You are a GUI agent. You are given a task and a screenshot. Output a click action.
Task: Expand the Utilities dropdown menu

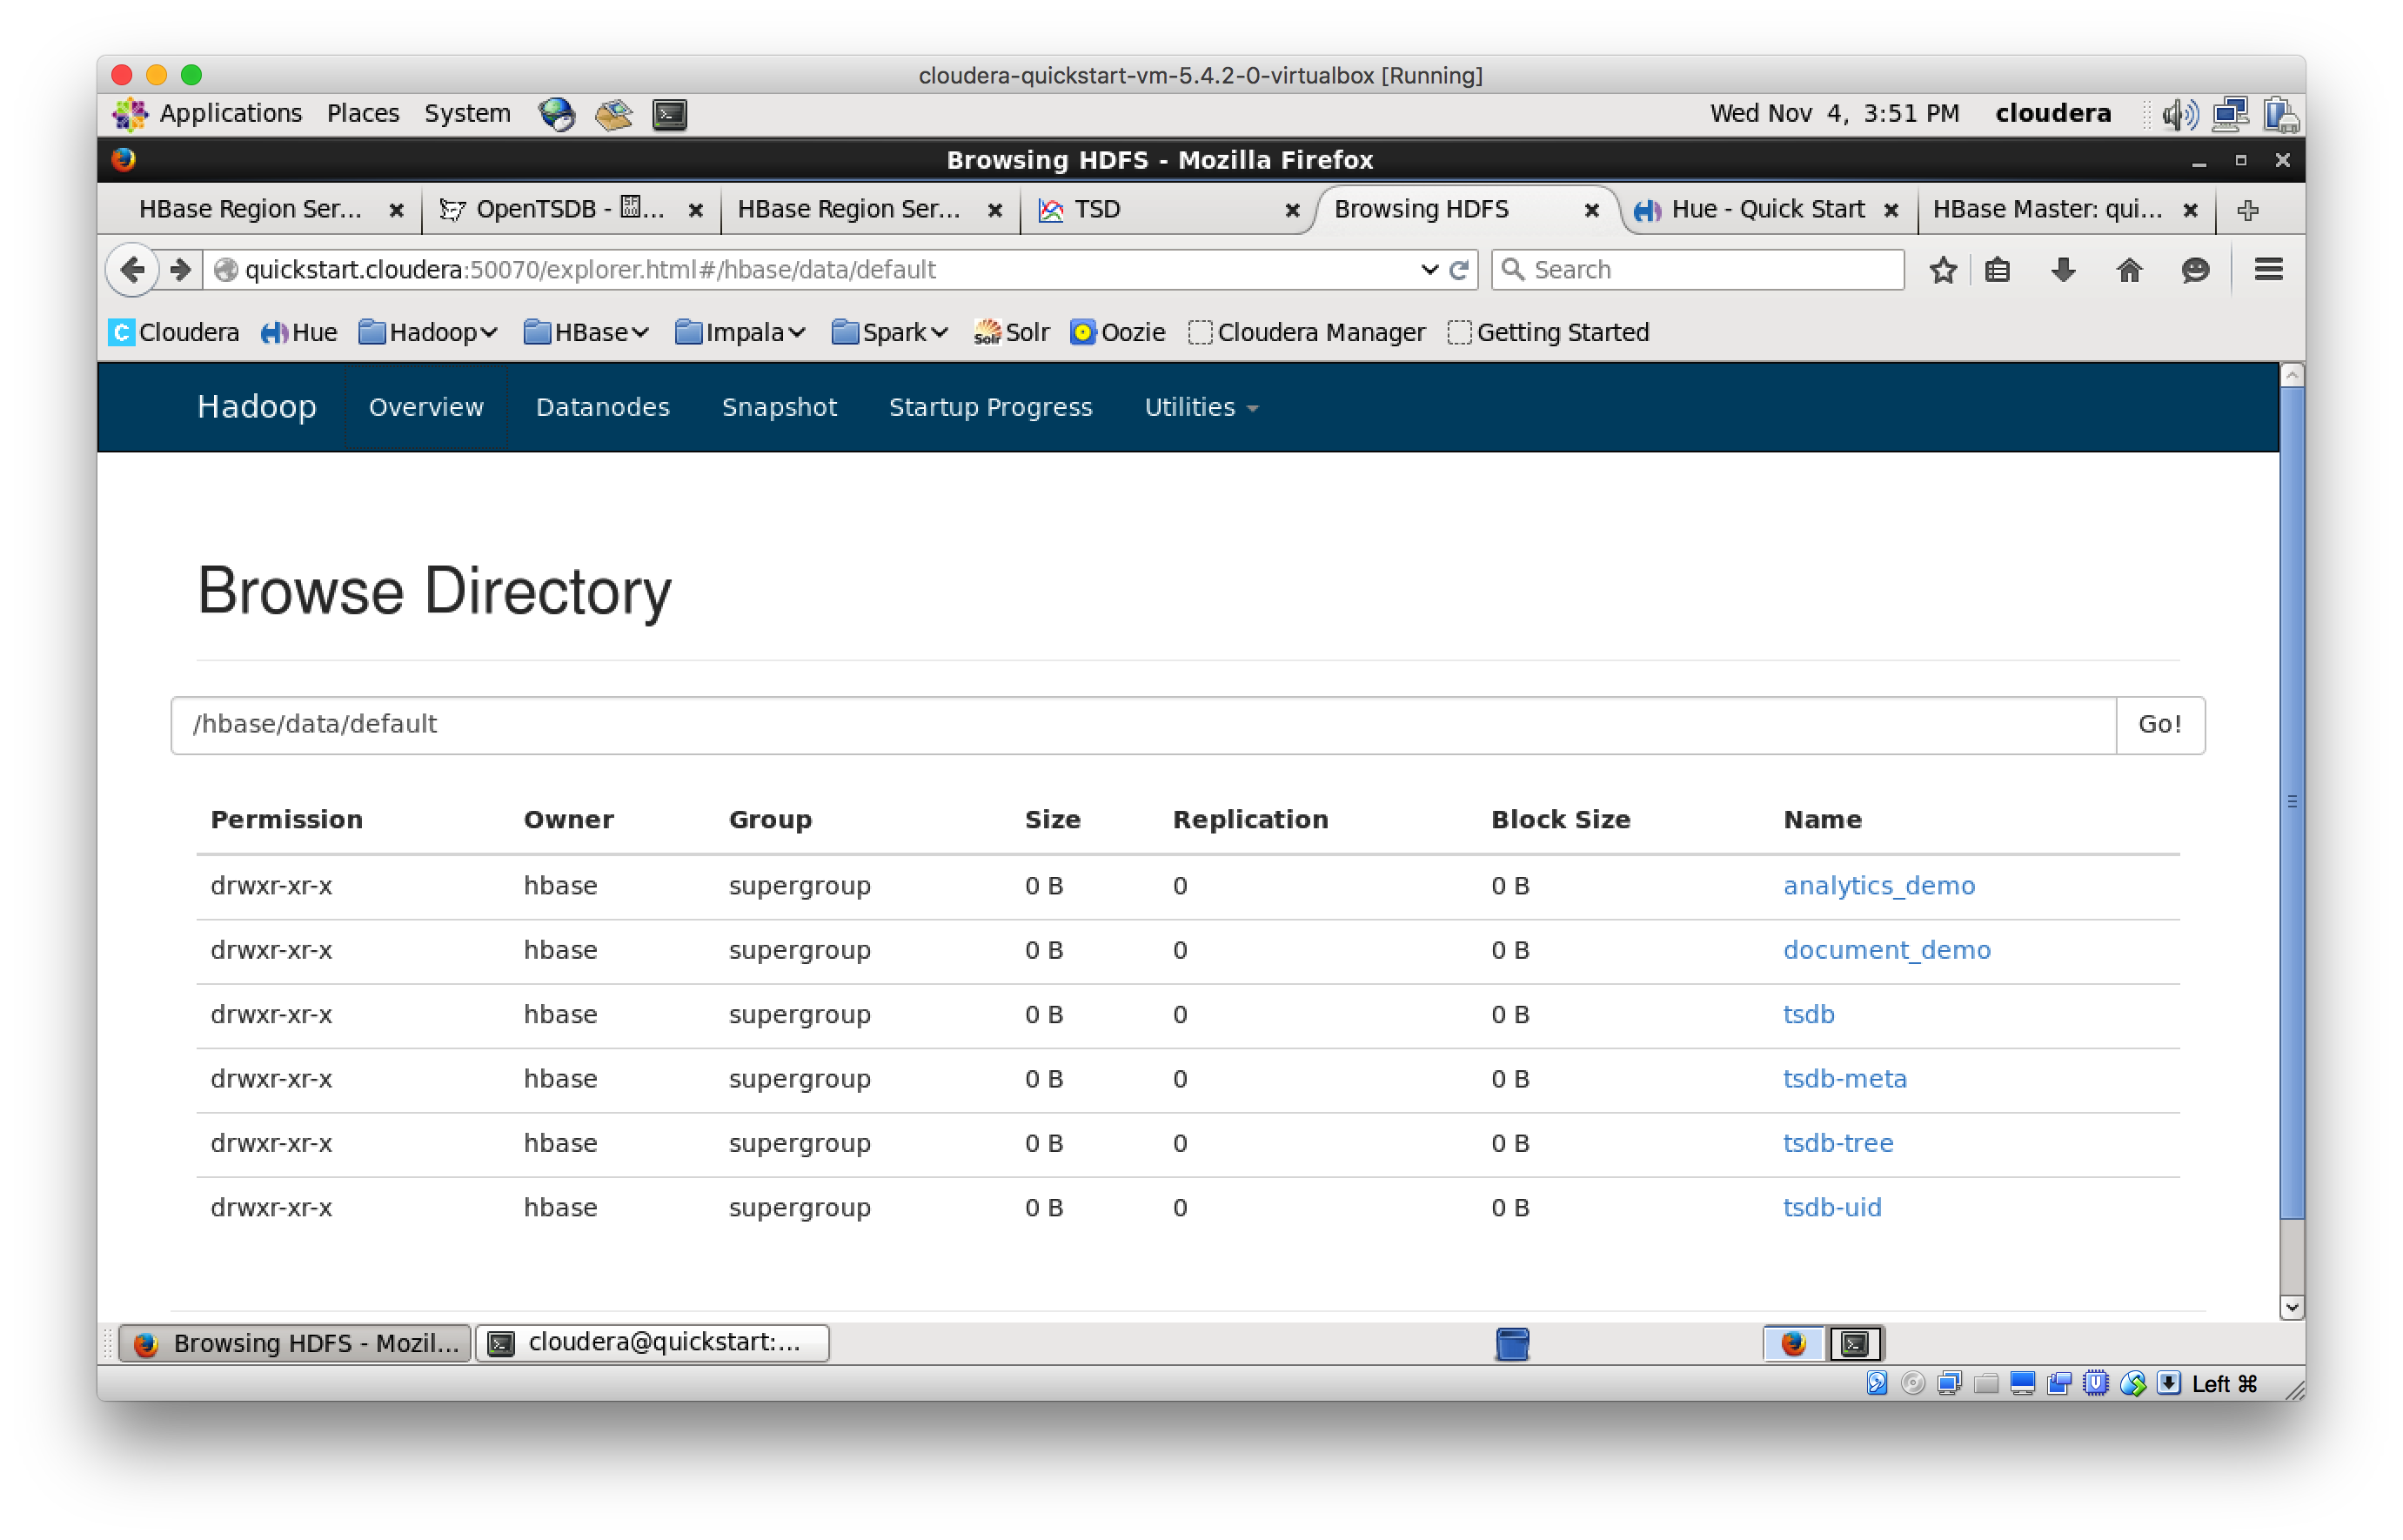(1200, 407)
